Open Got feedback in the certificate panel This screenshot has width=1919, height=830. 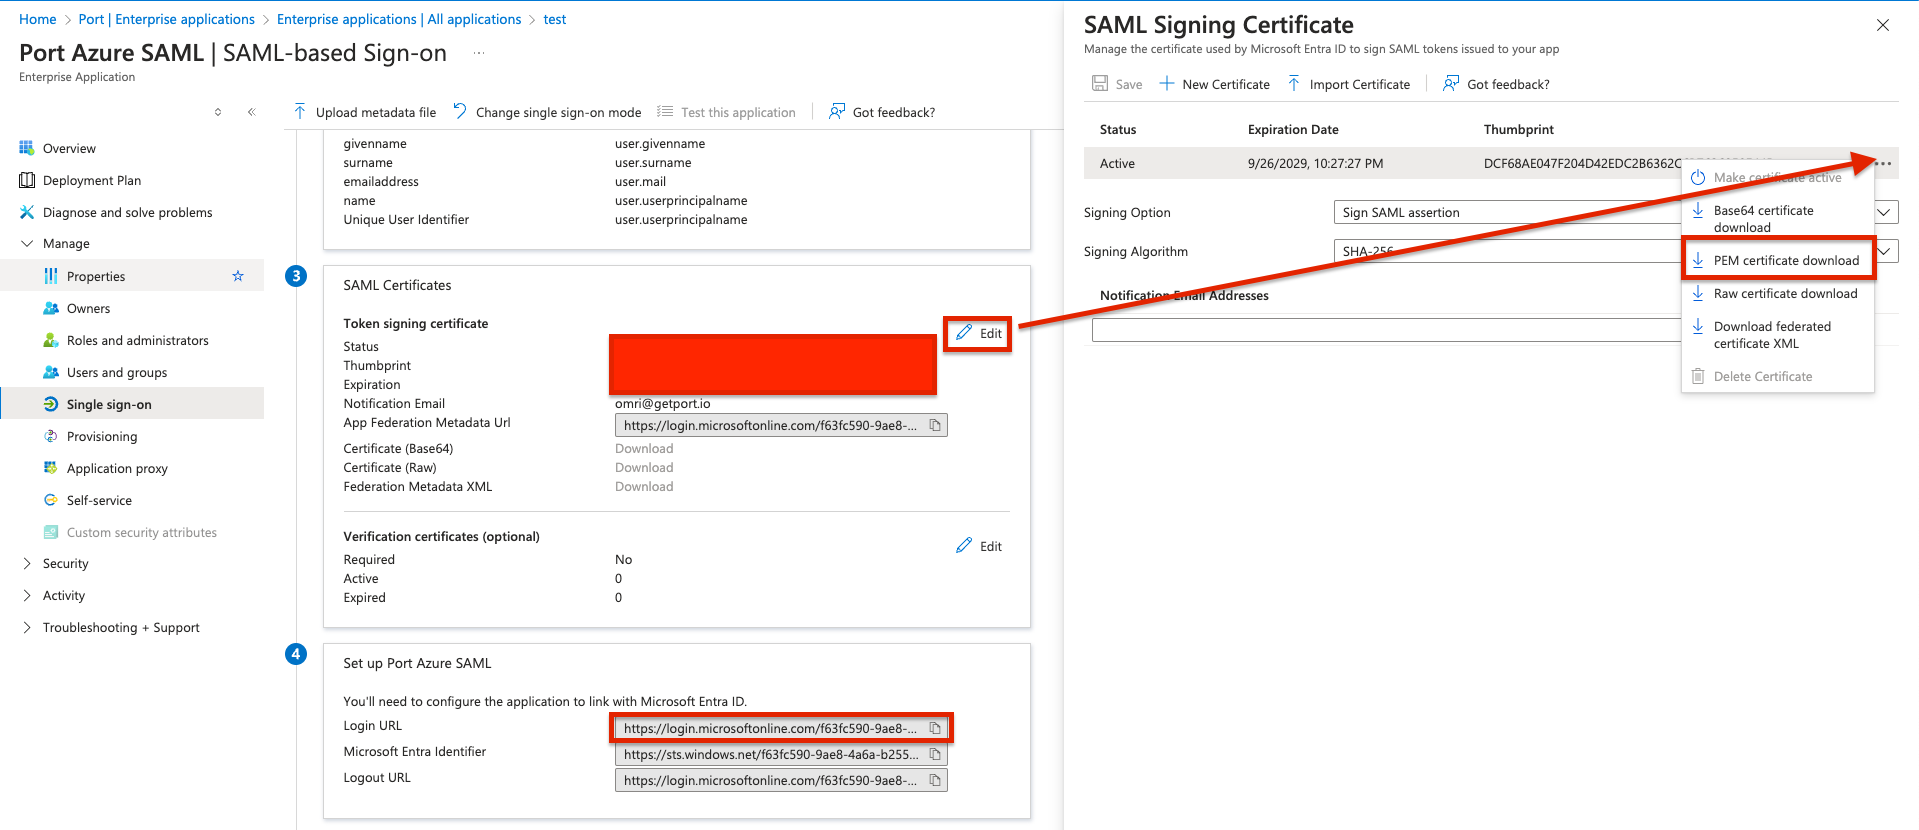tap(1496, 84)
